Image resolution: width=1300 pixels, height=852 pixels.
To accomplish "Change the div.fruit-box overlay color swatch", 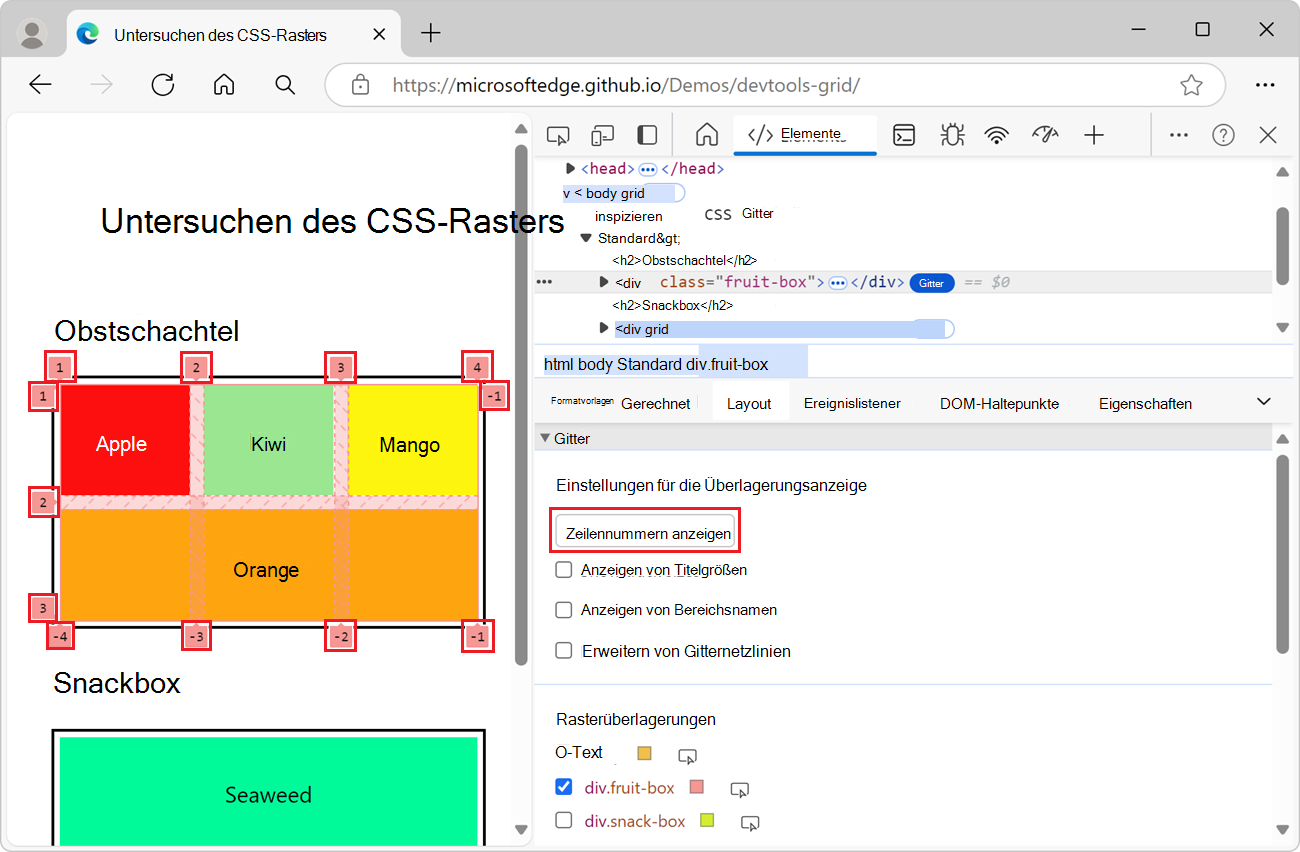I will click(697, 787).
